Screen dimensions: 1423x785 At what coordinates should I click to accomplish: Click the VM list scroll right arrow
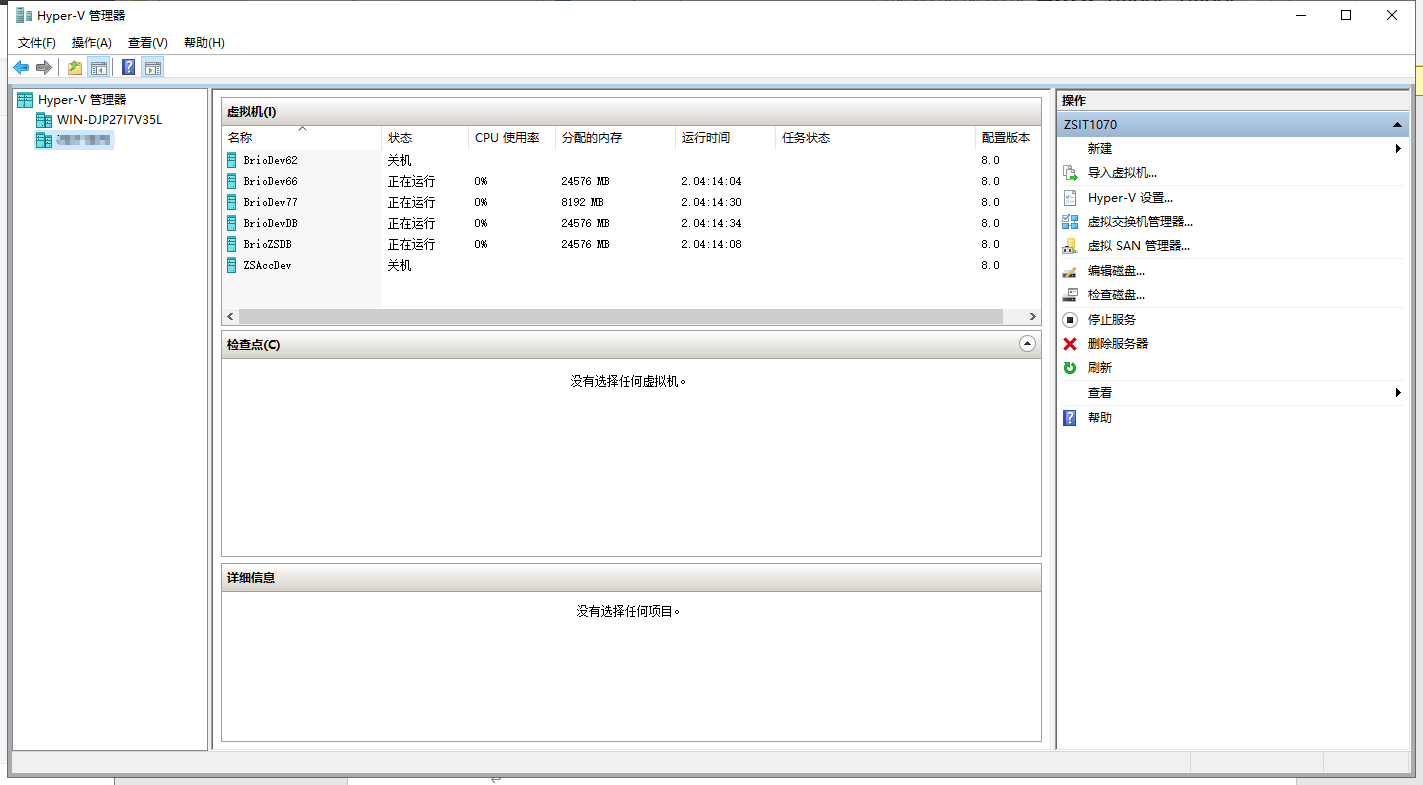tap(1033, 317)
